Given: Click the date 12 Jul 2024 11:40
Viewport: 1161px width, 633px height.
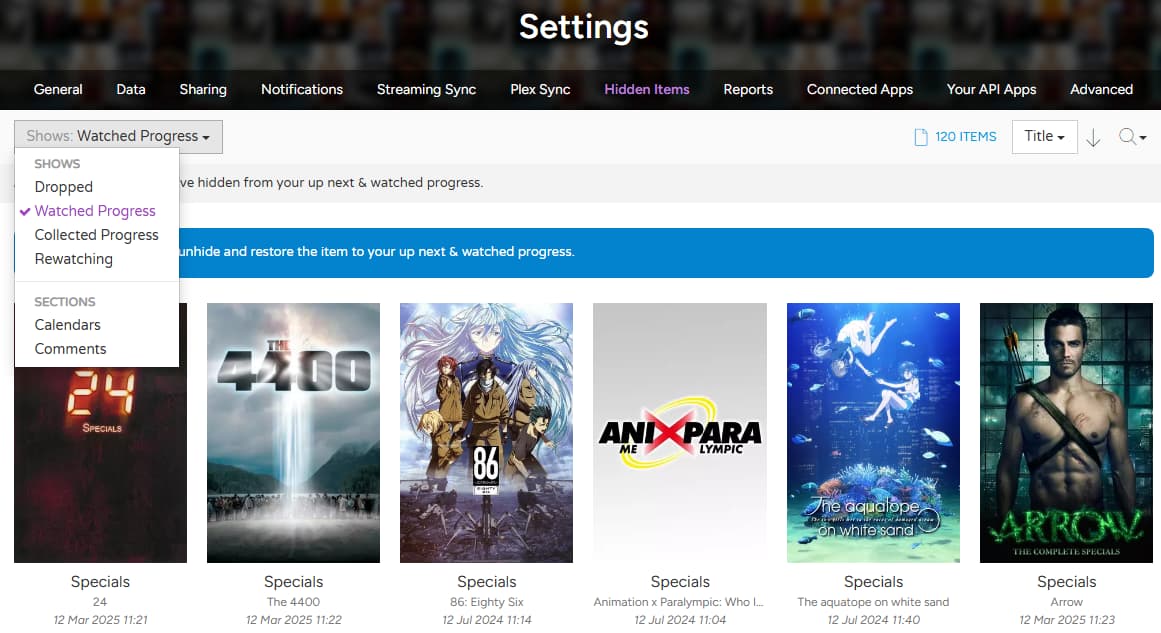Looking at the screenshot, I should [873, 620].
